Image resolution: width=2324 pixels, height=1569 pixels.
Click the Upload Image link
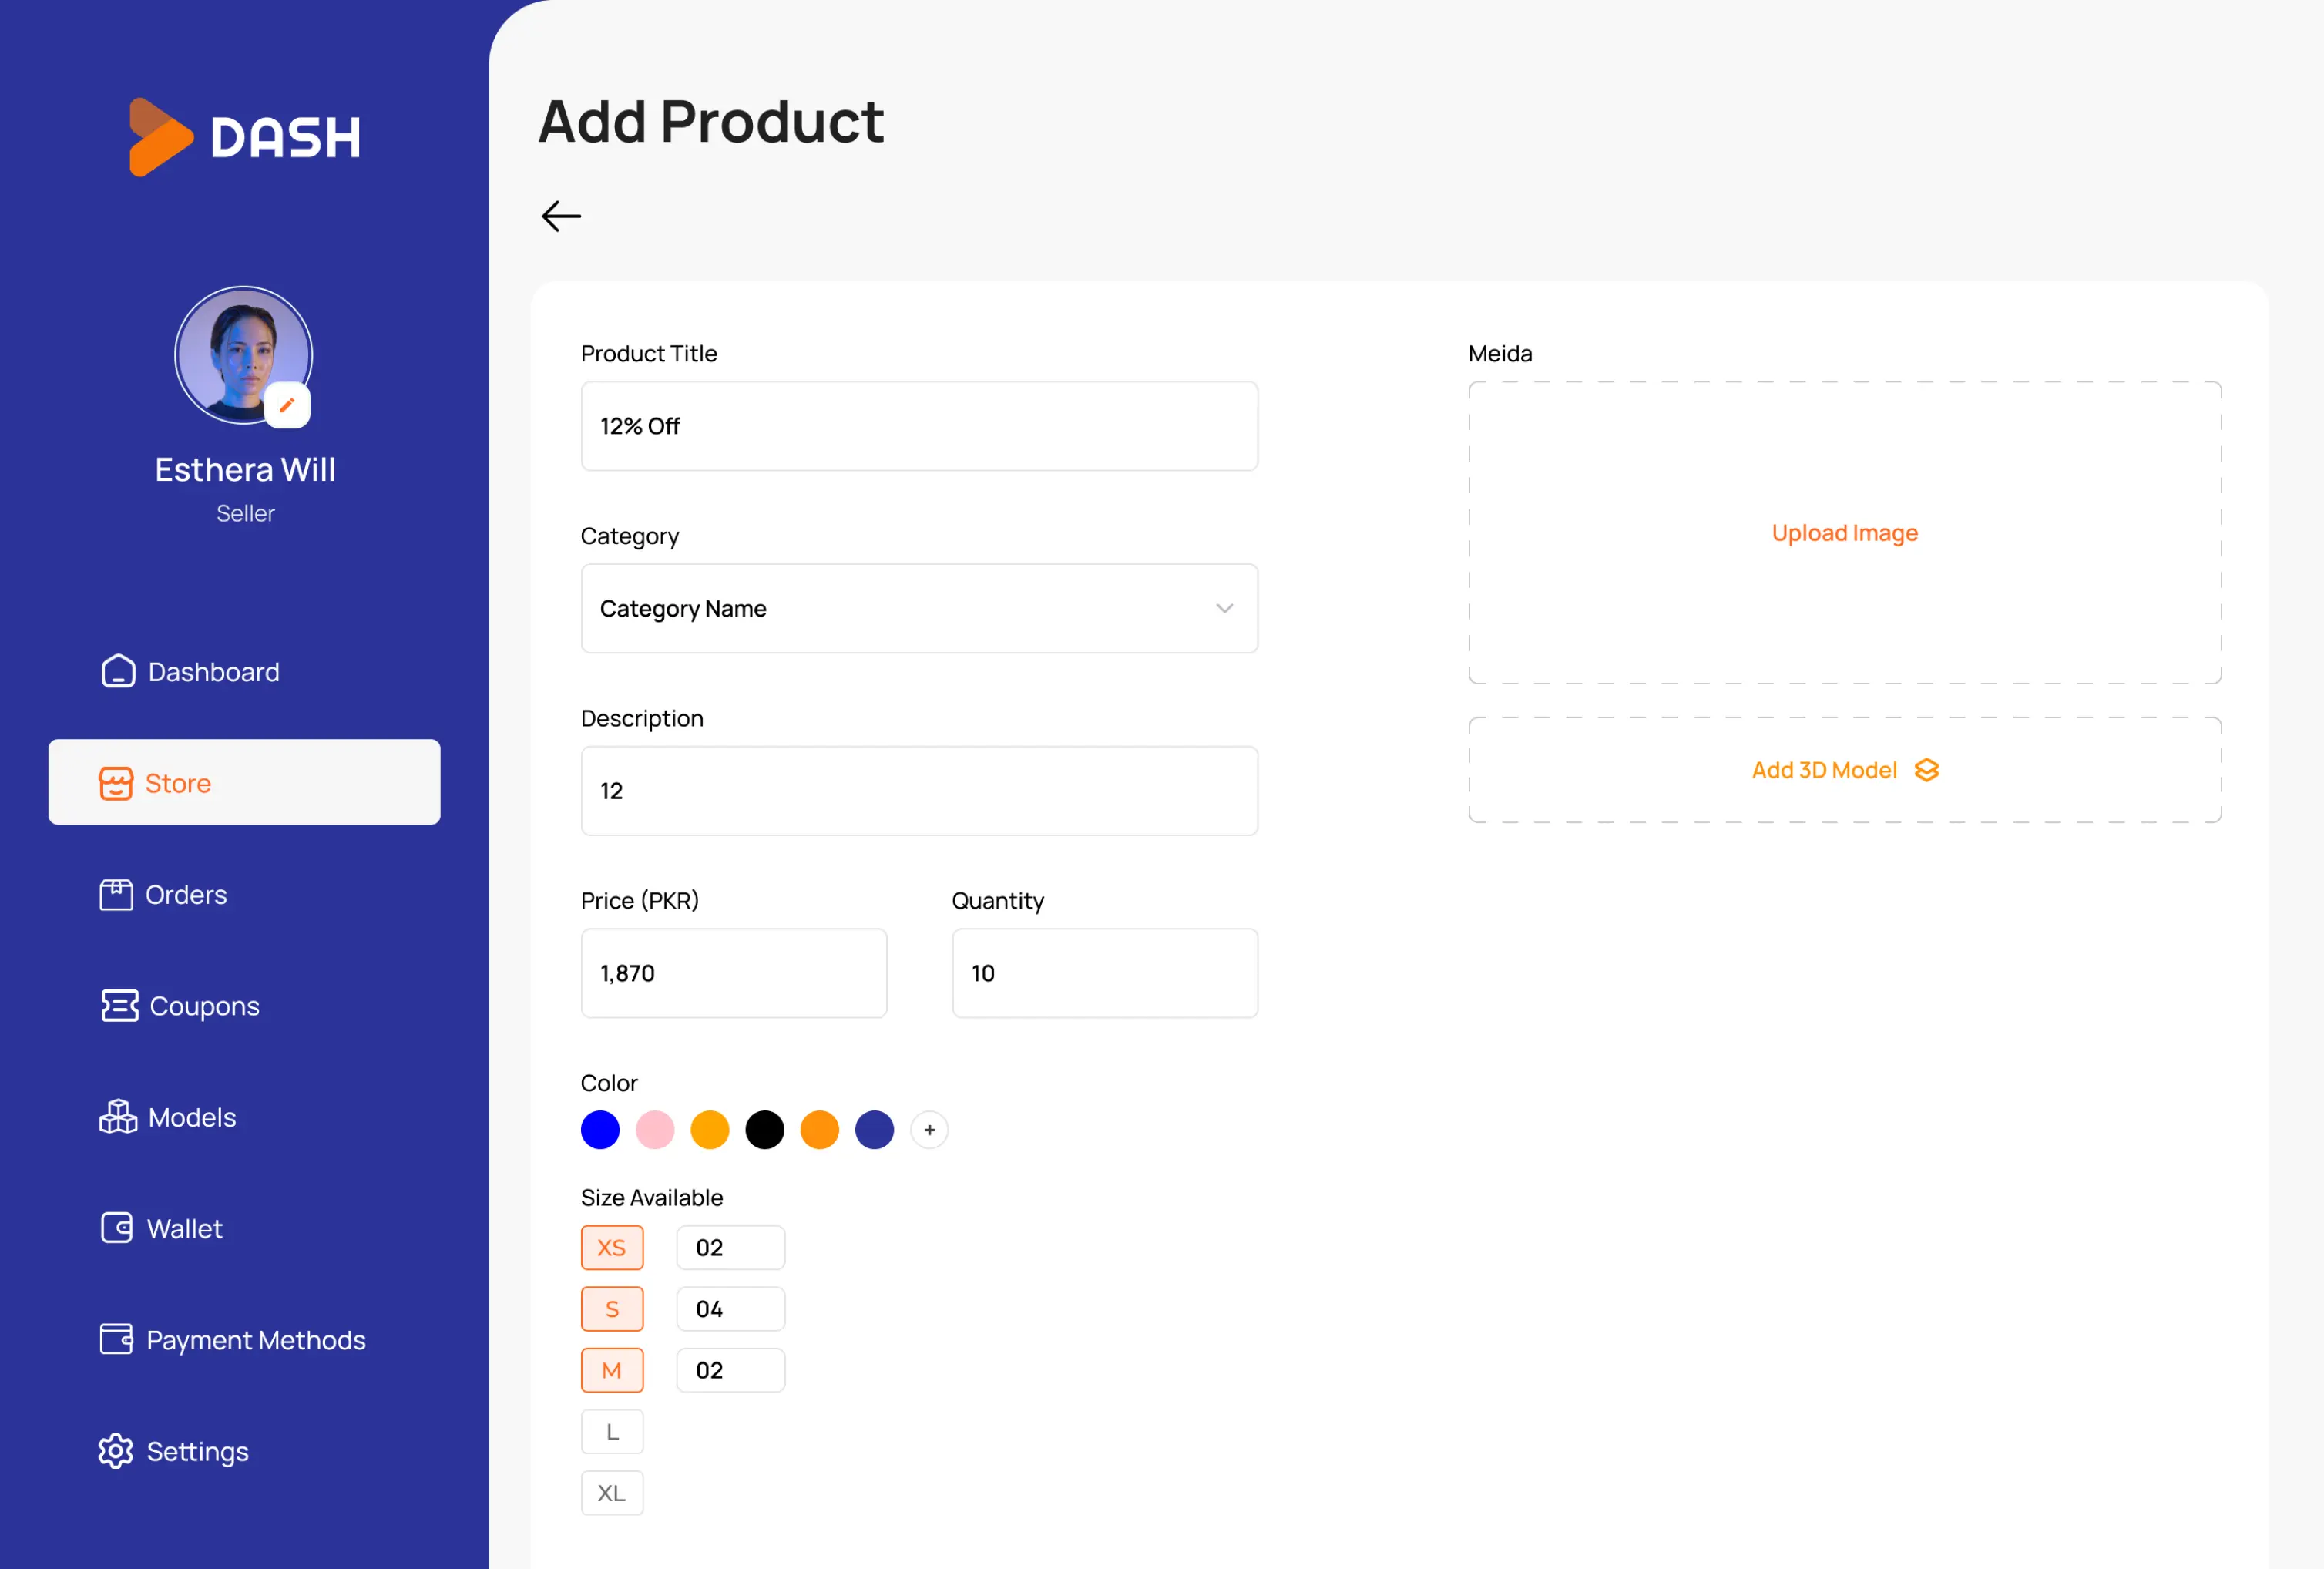pyautogui.click(x=1844, y=533)
